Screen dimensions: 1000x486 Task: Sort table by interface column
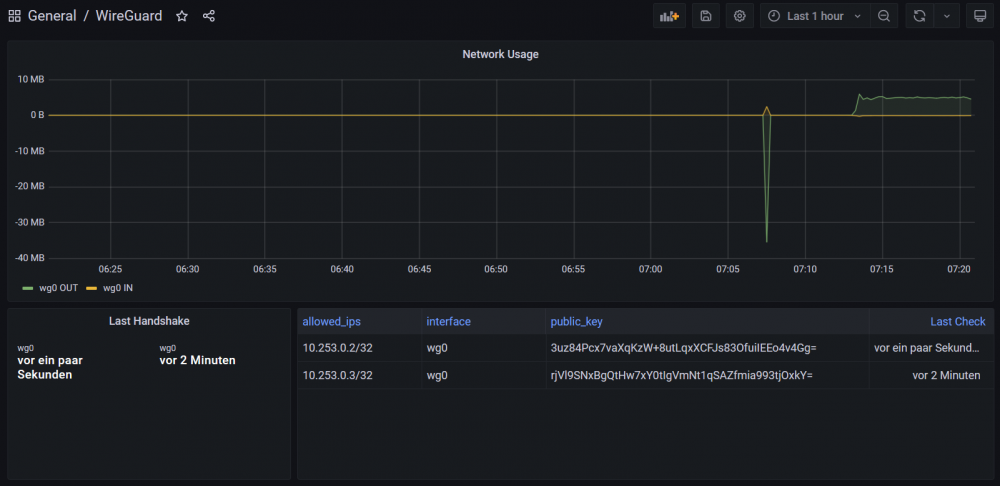point(448,321)
